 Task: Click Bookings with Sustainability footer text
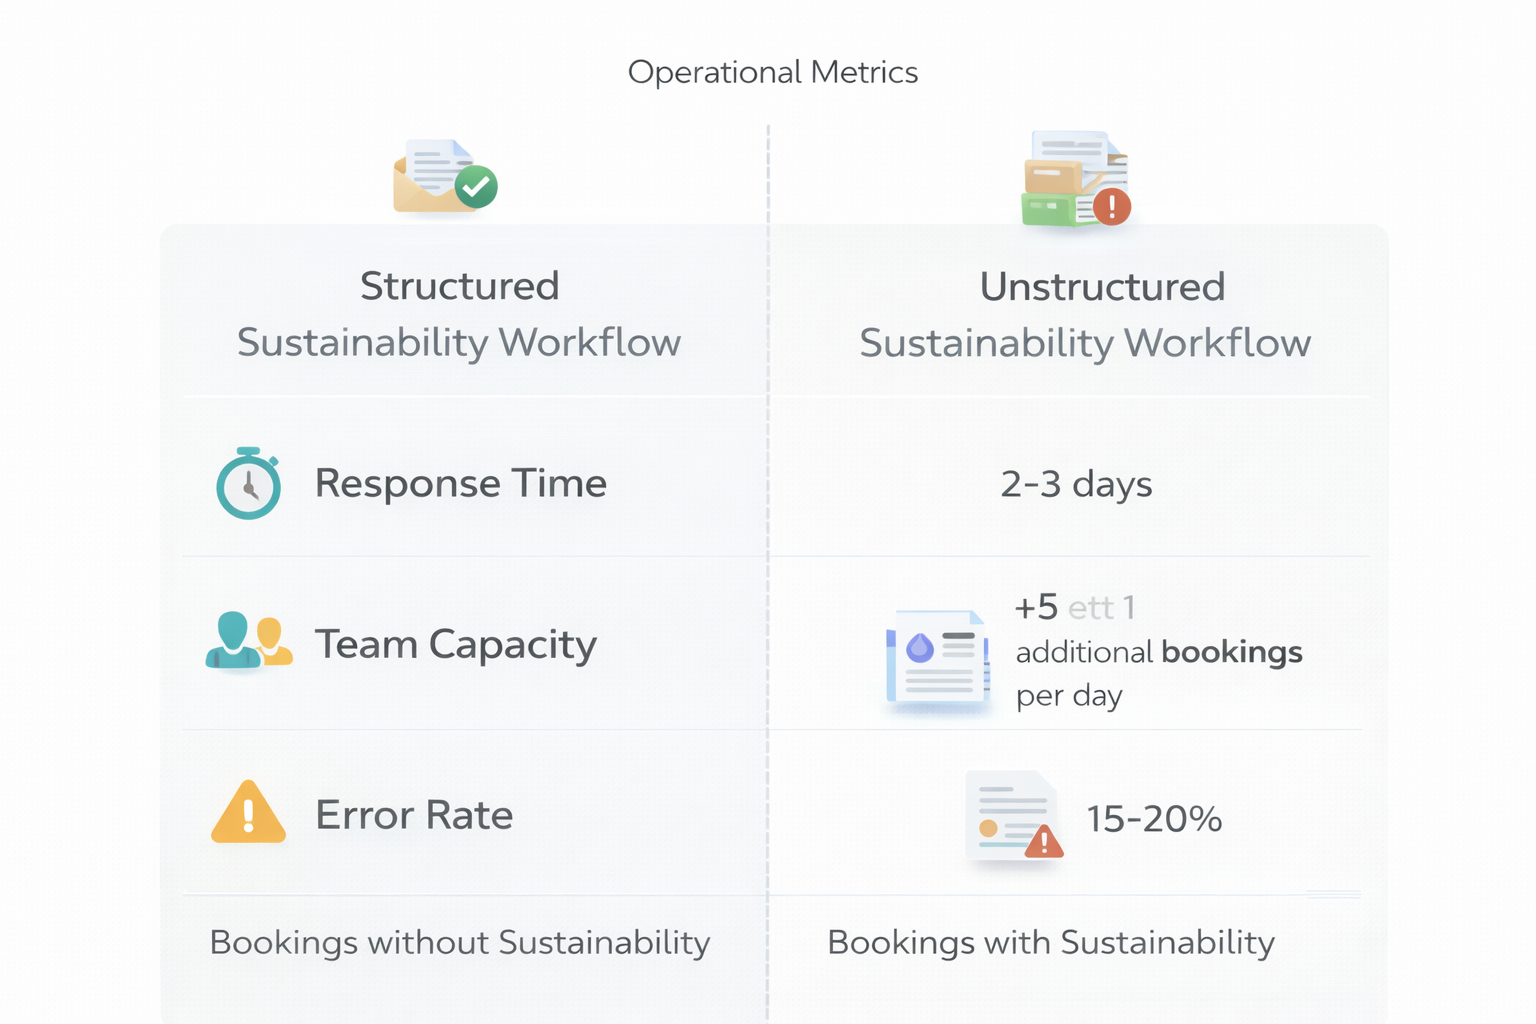click(1050, 941)
